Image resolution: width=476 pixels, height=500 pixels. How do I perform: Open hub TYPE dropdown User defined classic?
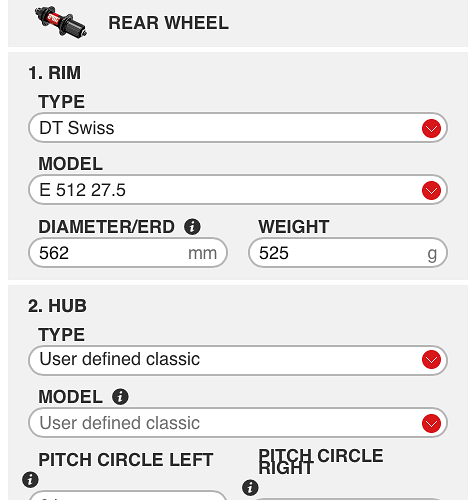tap(238, 360)
